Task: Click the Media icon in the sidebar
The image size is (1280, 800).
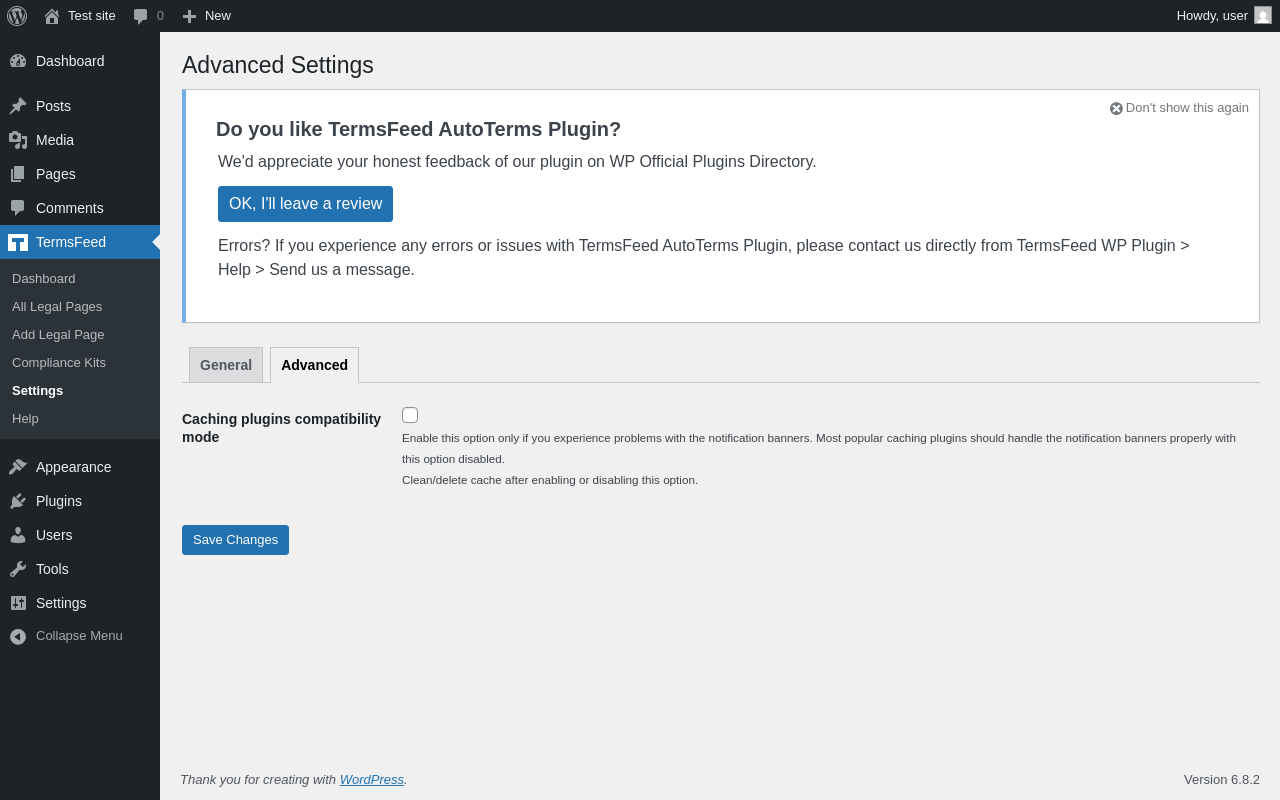Action: pyautogui.click(x=18, y=140)
